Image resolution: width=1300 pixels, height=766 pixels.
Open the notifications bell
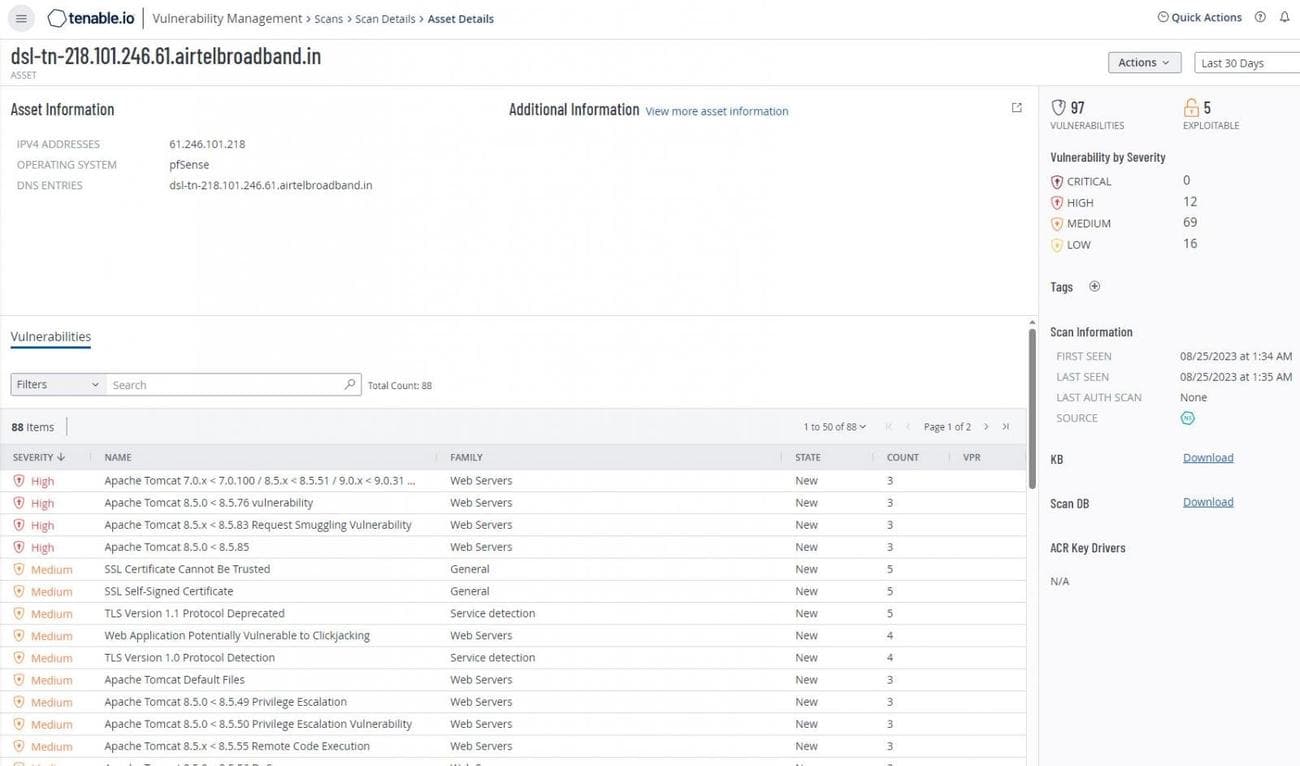pos(1286,17)
